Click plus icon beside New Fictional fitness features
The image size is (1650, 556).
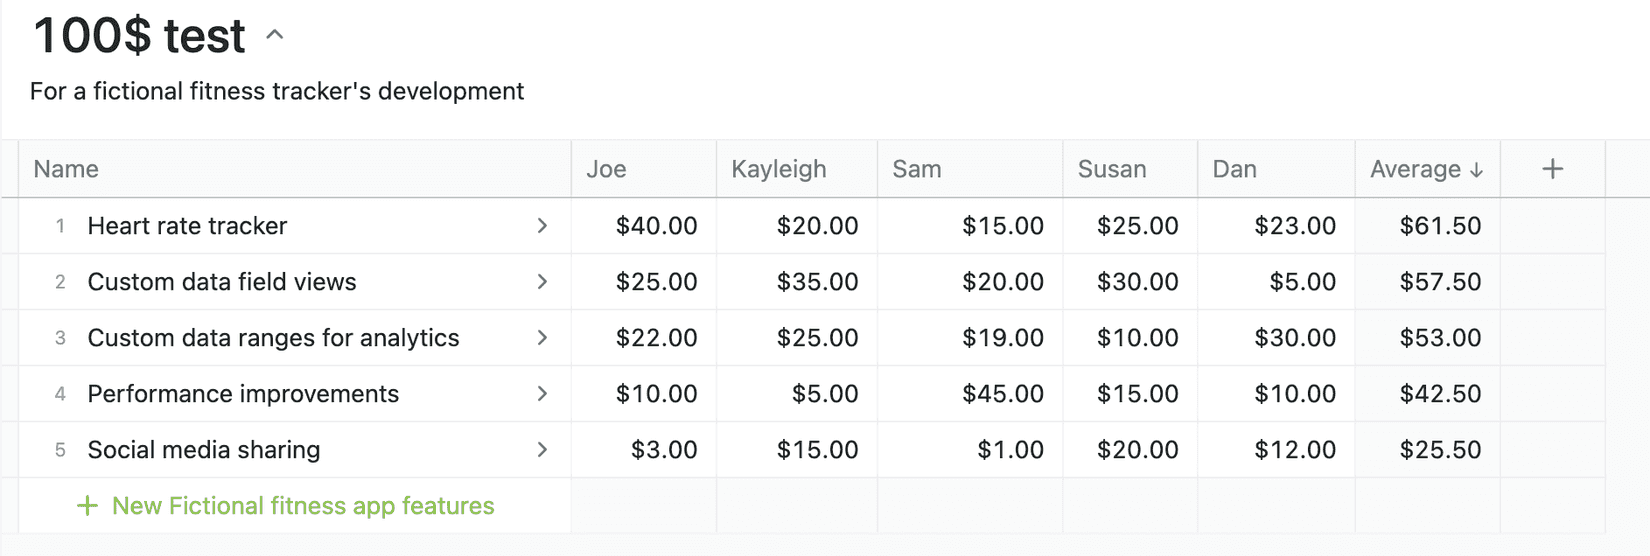pyautogui.click(x=88, y=506)
